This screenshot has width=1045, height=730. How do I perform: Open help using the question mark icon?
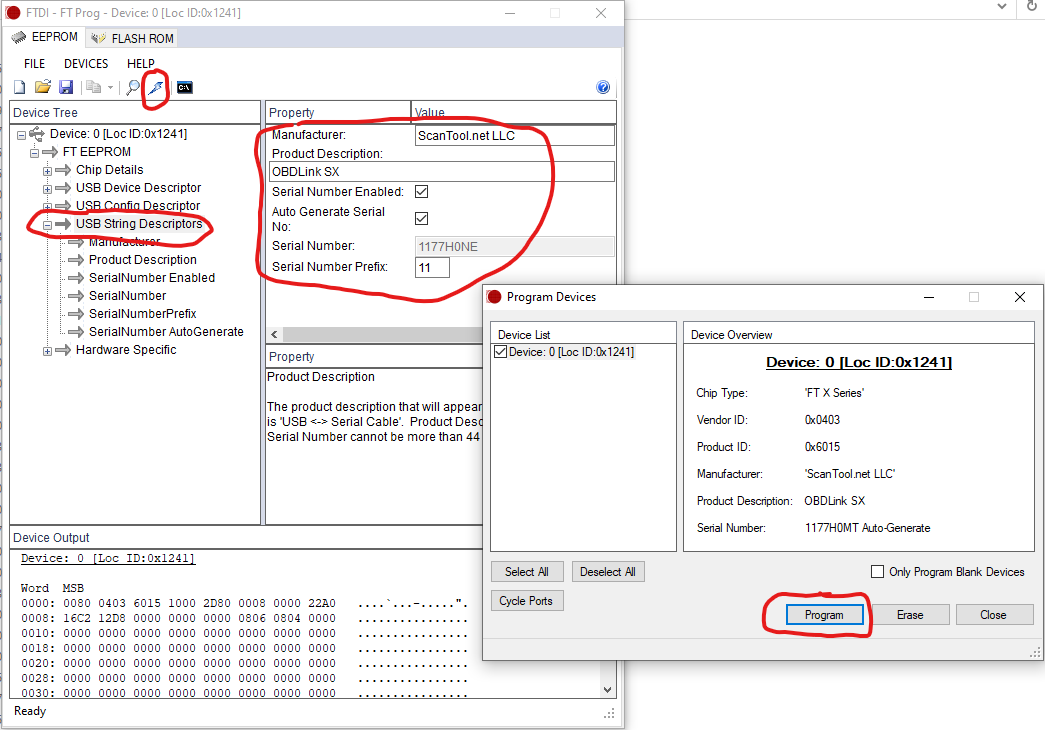(603, 87)
